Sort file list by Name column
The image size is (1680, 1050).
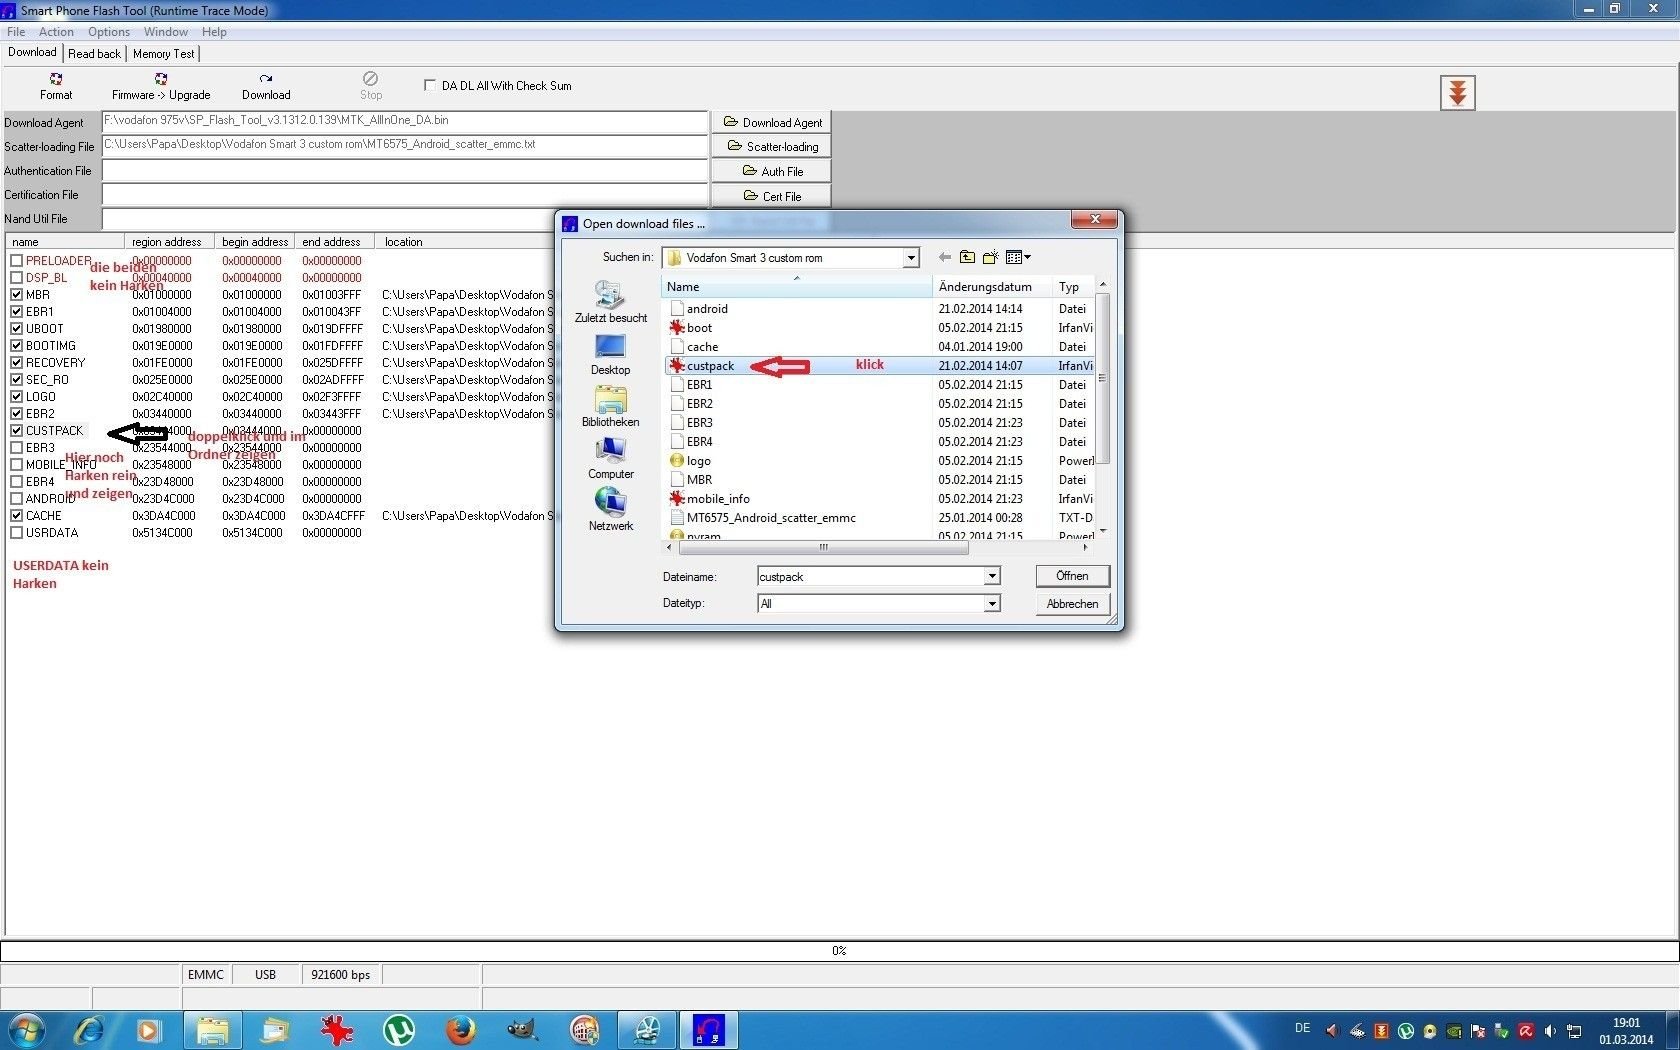pyautogui.click(x=796, y=287)
